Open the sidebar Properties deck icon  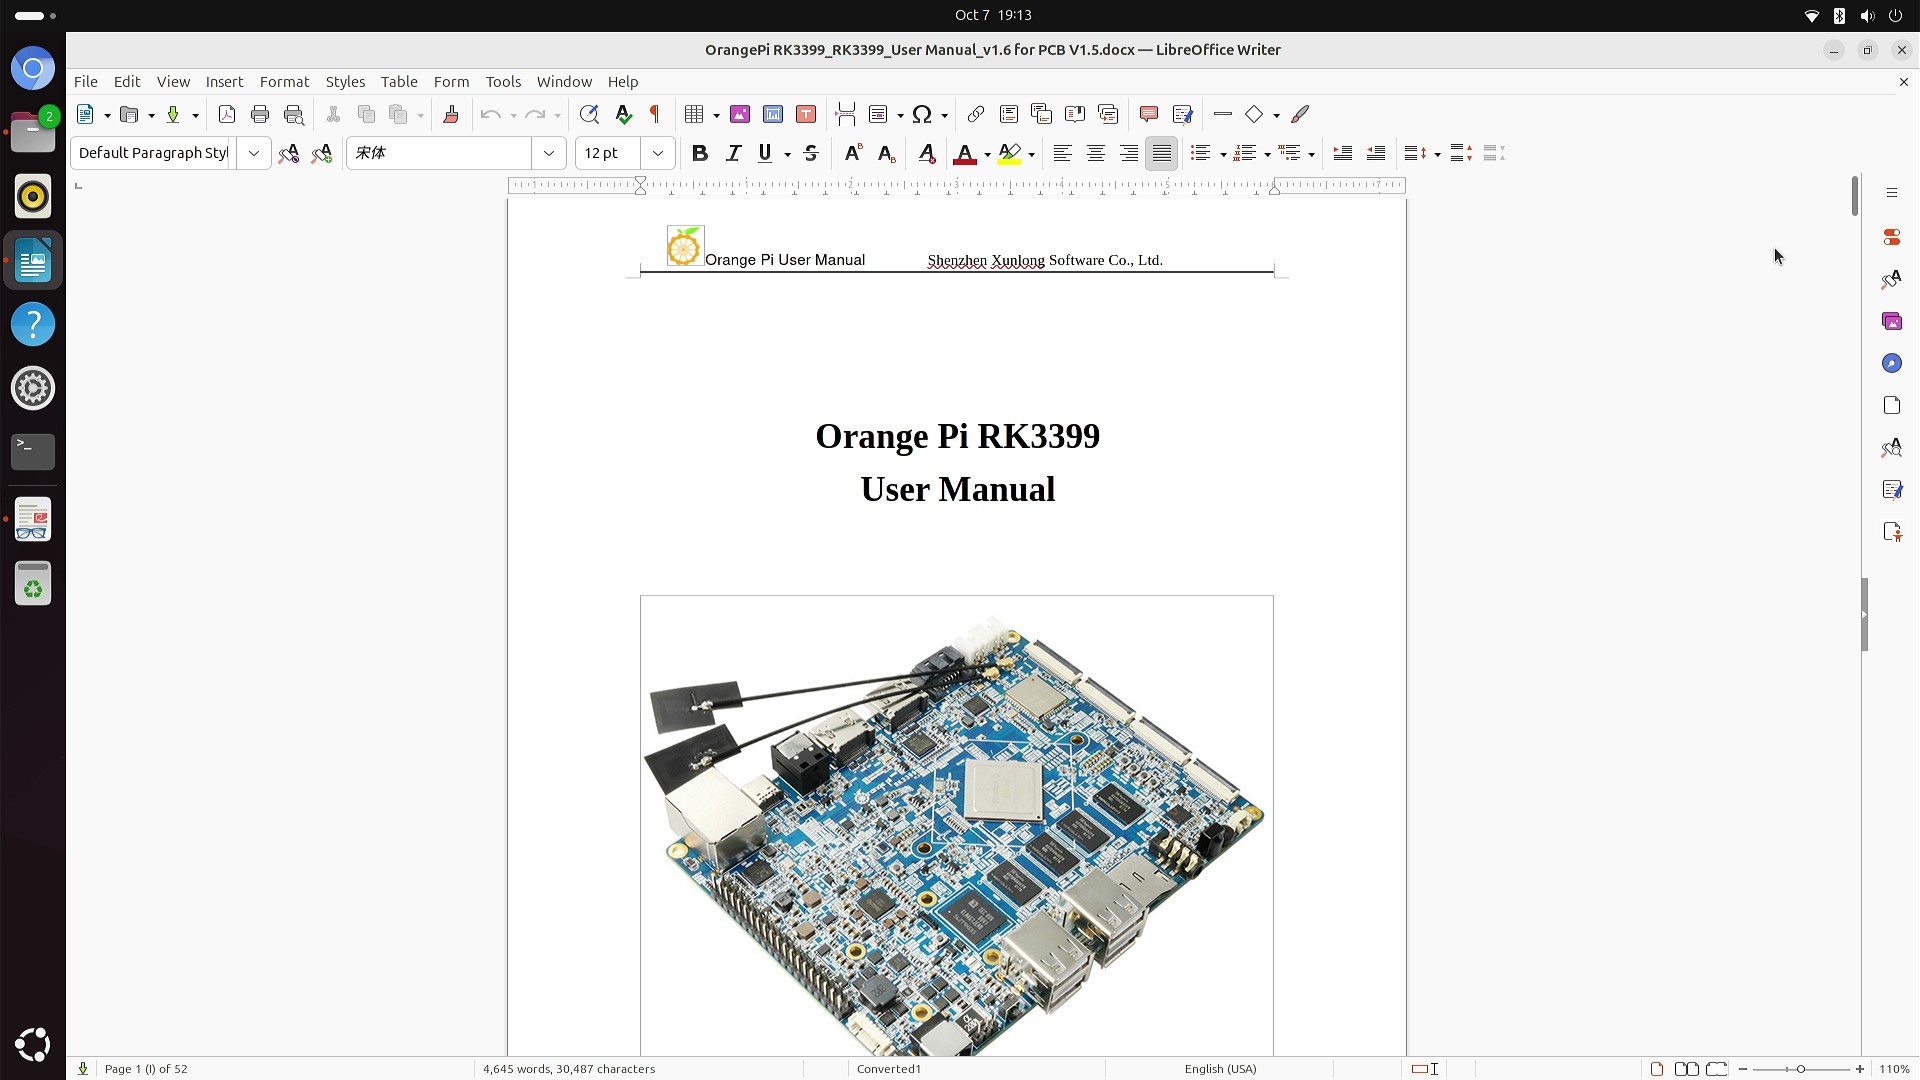(1891, 237)
